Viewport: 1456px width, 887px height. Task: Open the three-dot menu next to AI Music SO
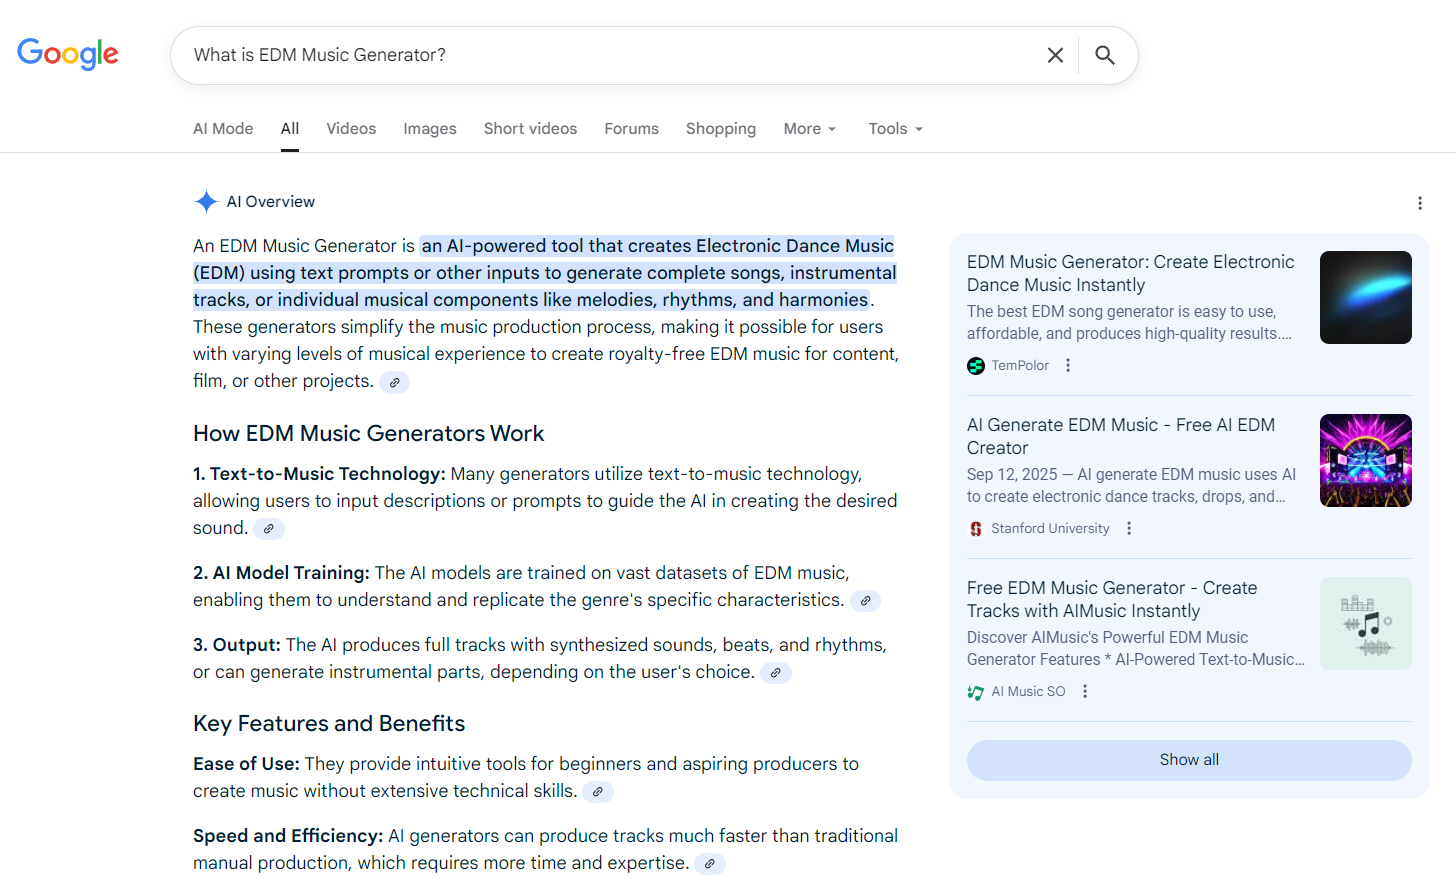coord(1085,691)
